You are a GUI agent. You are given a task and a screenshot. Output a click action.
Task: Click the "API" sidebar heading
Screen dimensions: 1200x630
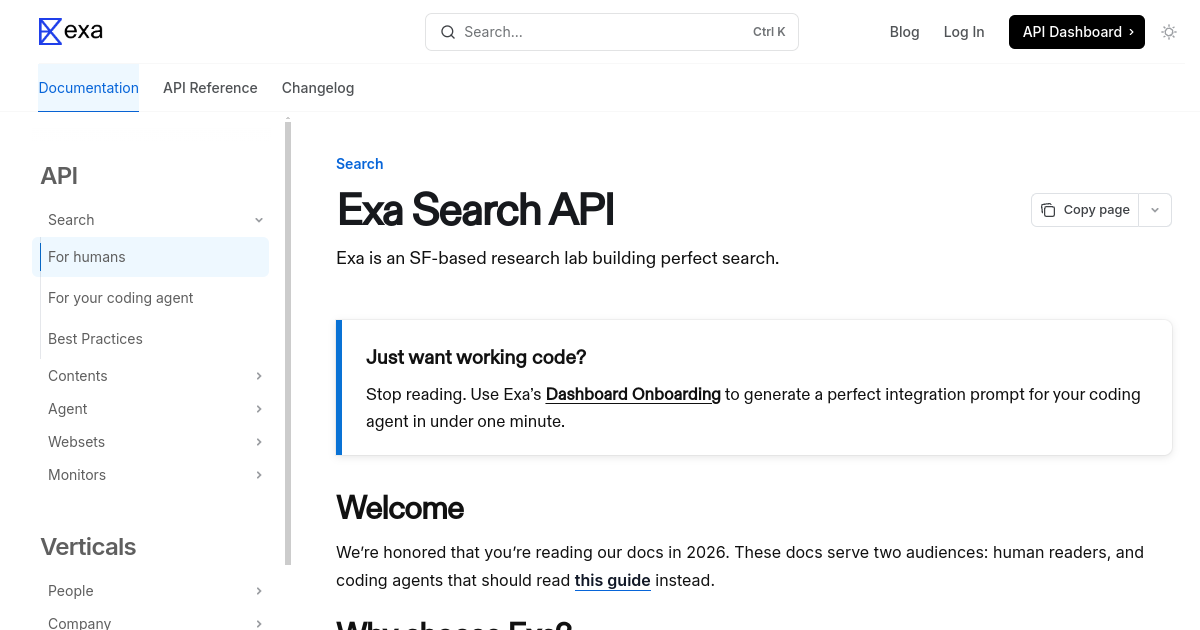[59, 176]
